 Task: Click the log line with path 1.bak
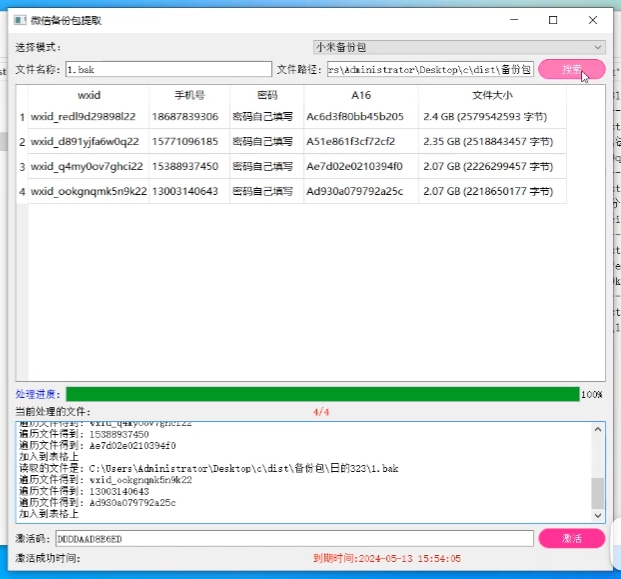coord(209,469)
